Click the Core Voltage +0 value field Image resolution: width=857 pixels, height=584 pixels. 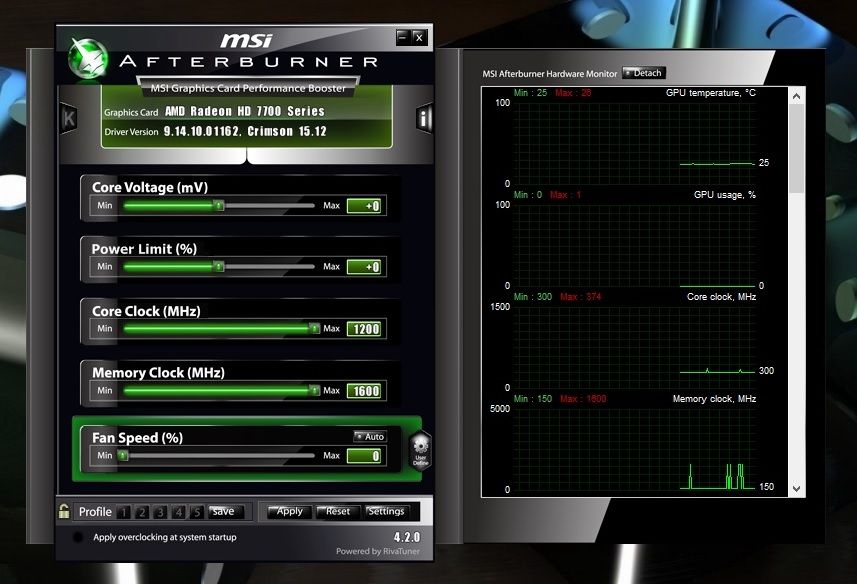pyautogui.click(x=364, y=206)
